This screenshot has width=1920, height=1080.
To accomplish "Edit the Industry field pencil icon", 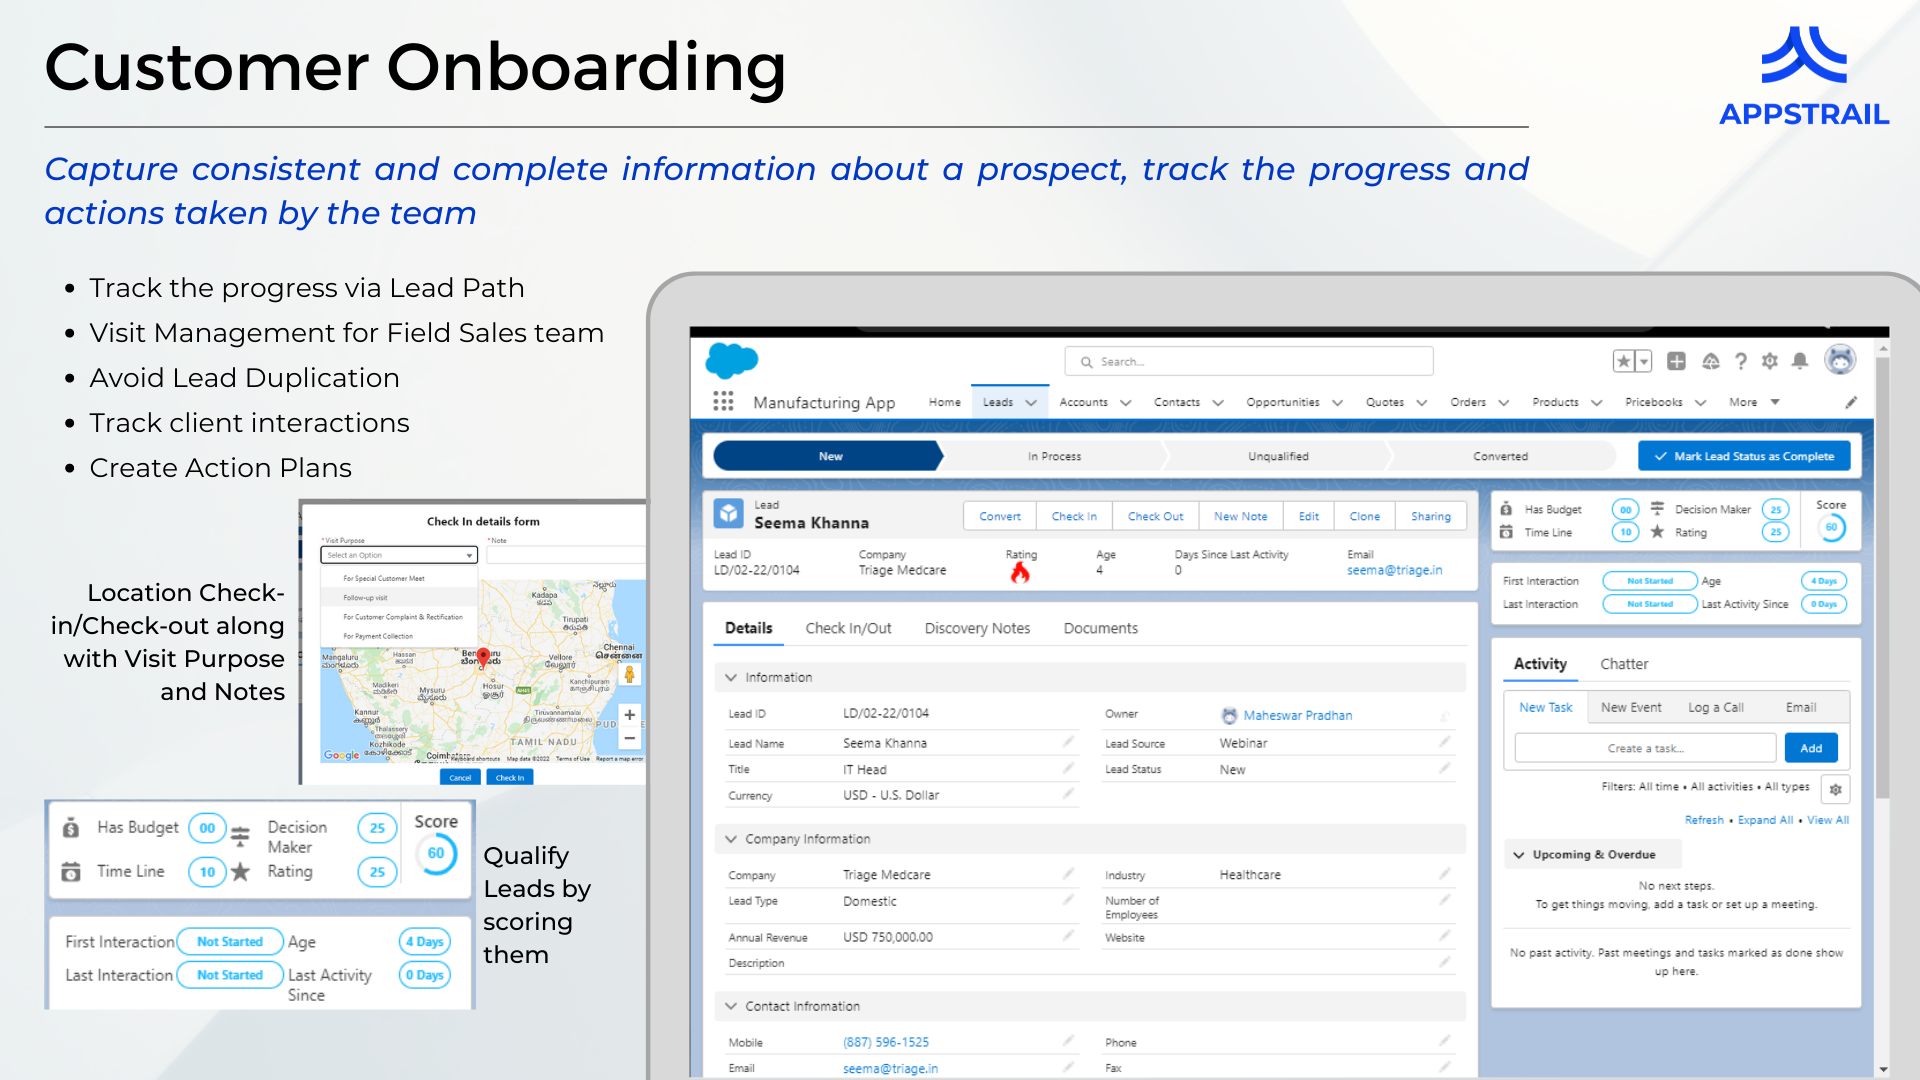I will (1445, 874).
